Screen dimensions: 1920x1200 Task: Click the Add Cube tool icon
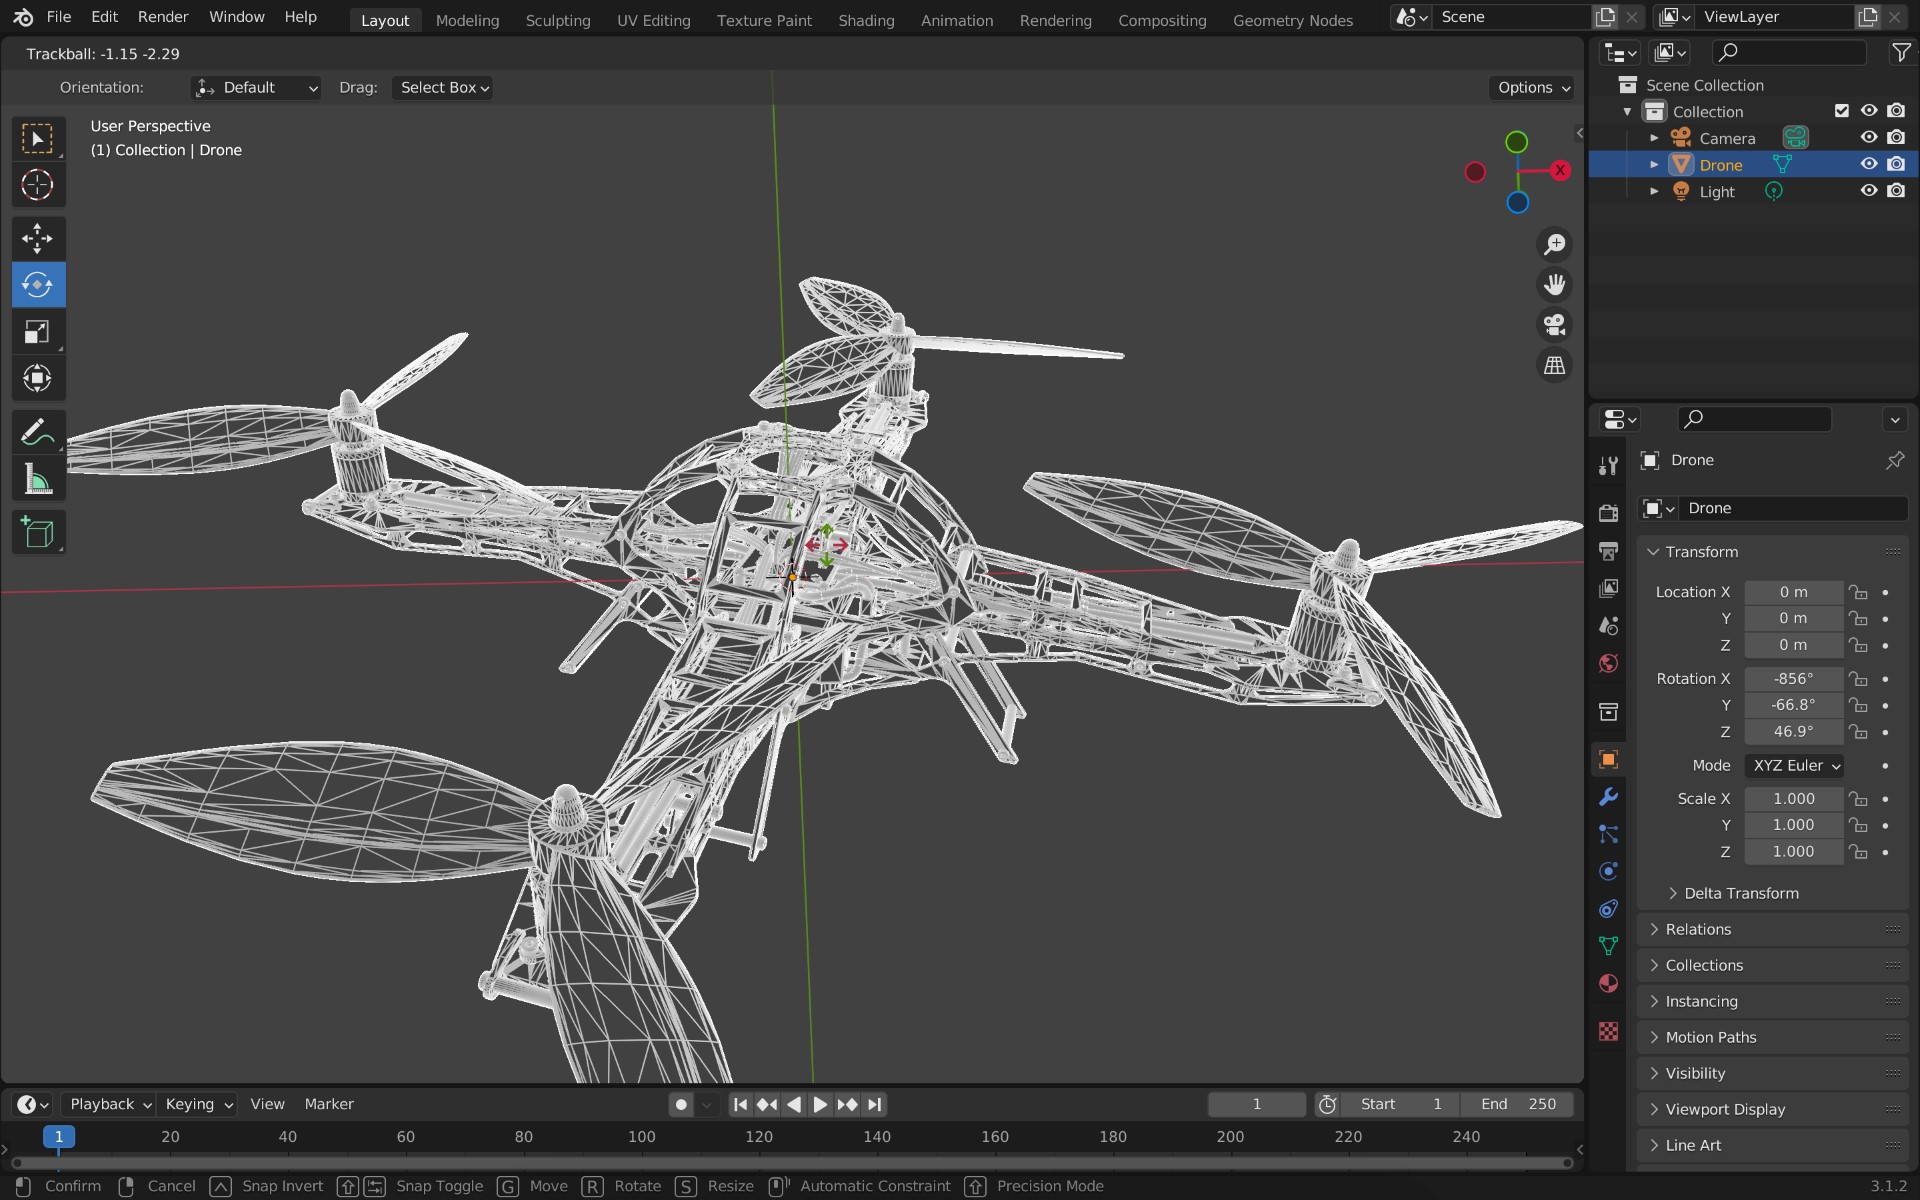(37, 533)
